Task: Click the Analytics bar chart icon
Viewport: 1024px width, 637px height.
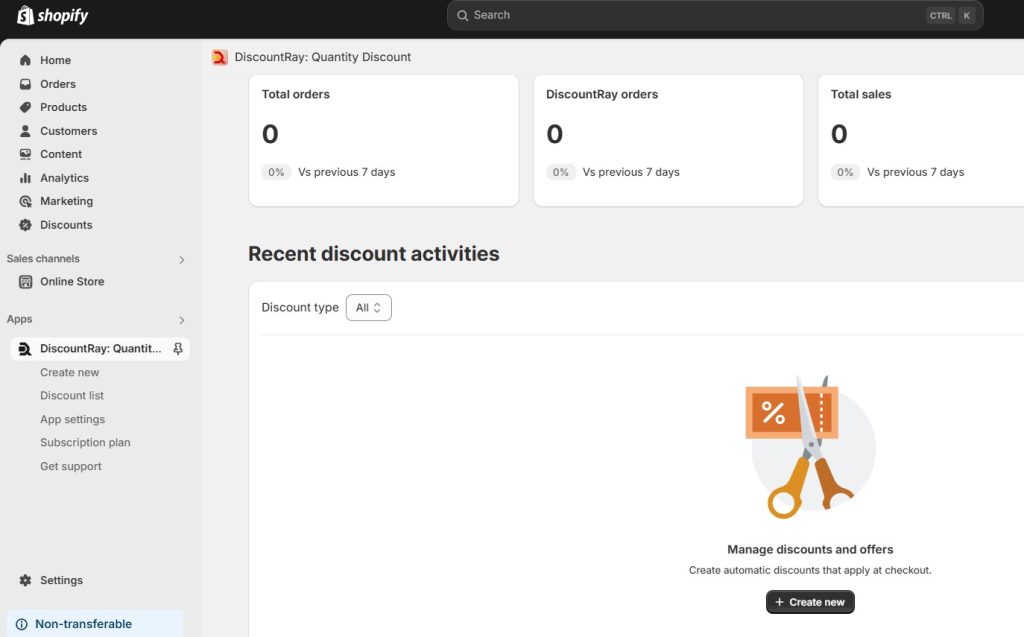Action: coord(26,178)
